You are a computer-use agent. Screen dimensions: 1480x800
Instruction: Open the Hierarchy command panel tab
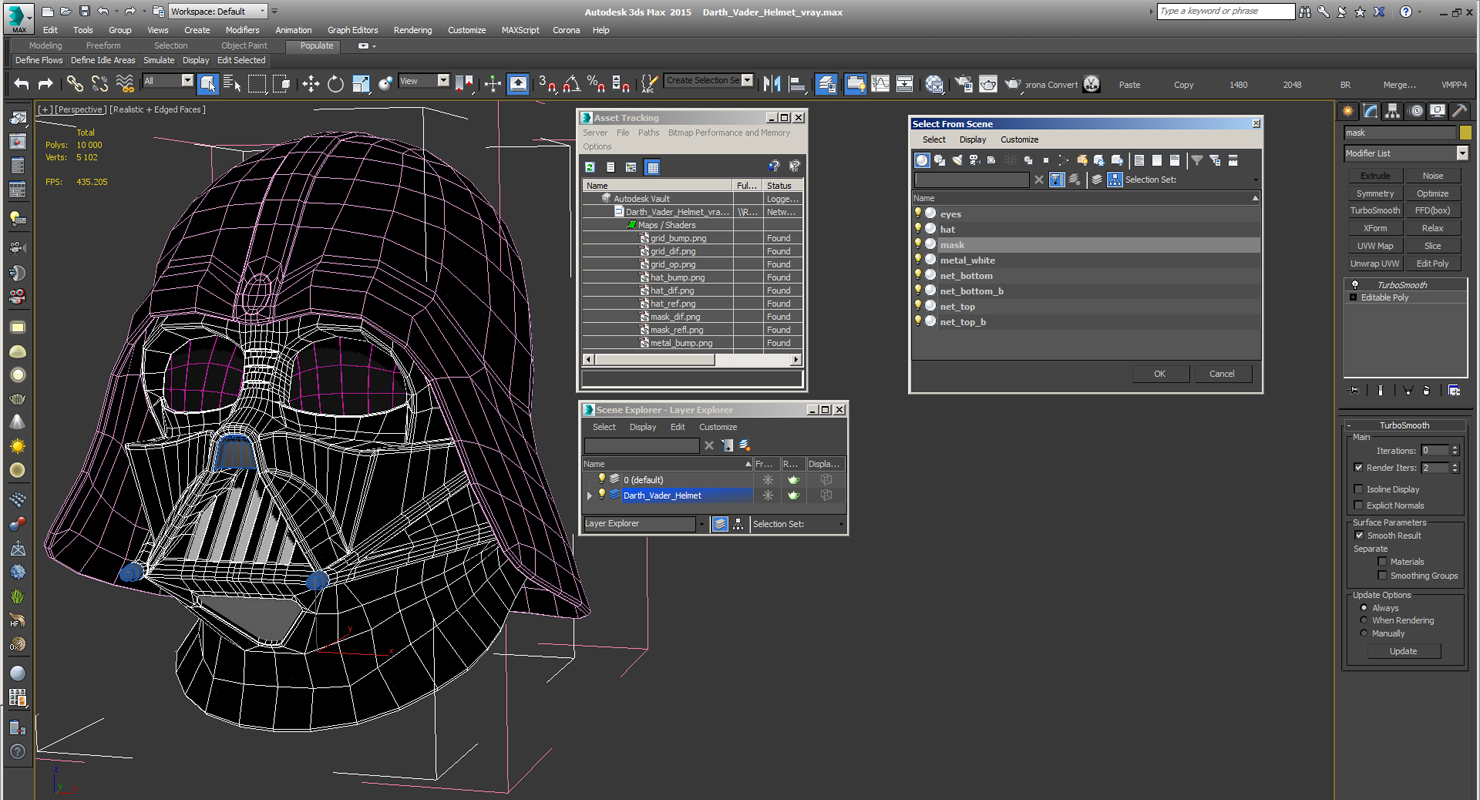pyautogui.click(x=1393, y=111)
